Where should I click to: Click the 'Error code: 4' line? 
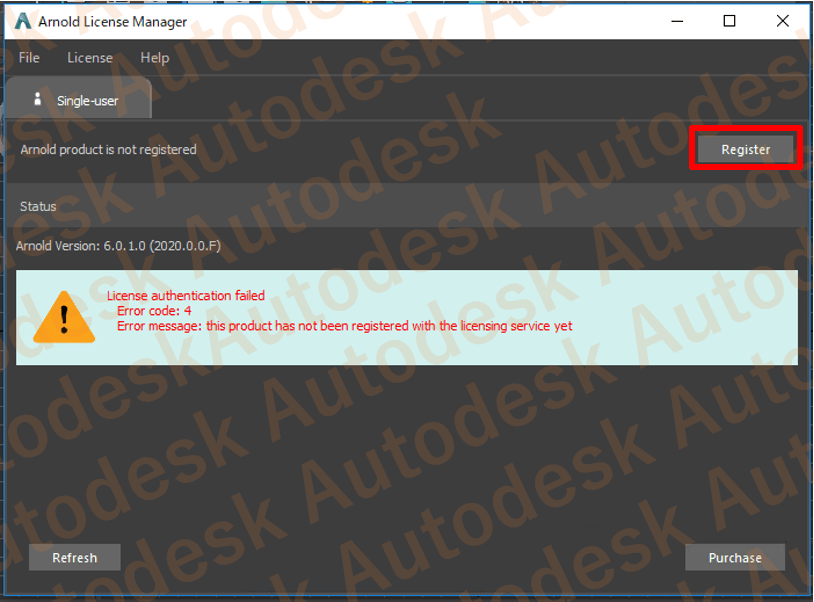click(x=154, y=311)
